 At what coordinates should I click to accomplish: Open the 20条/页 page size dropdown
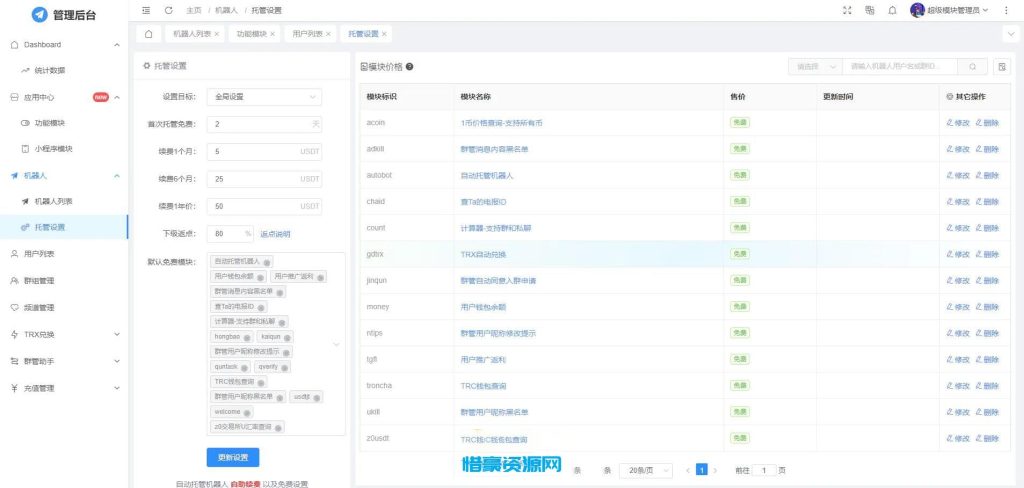(x=645, y=470)
